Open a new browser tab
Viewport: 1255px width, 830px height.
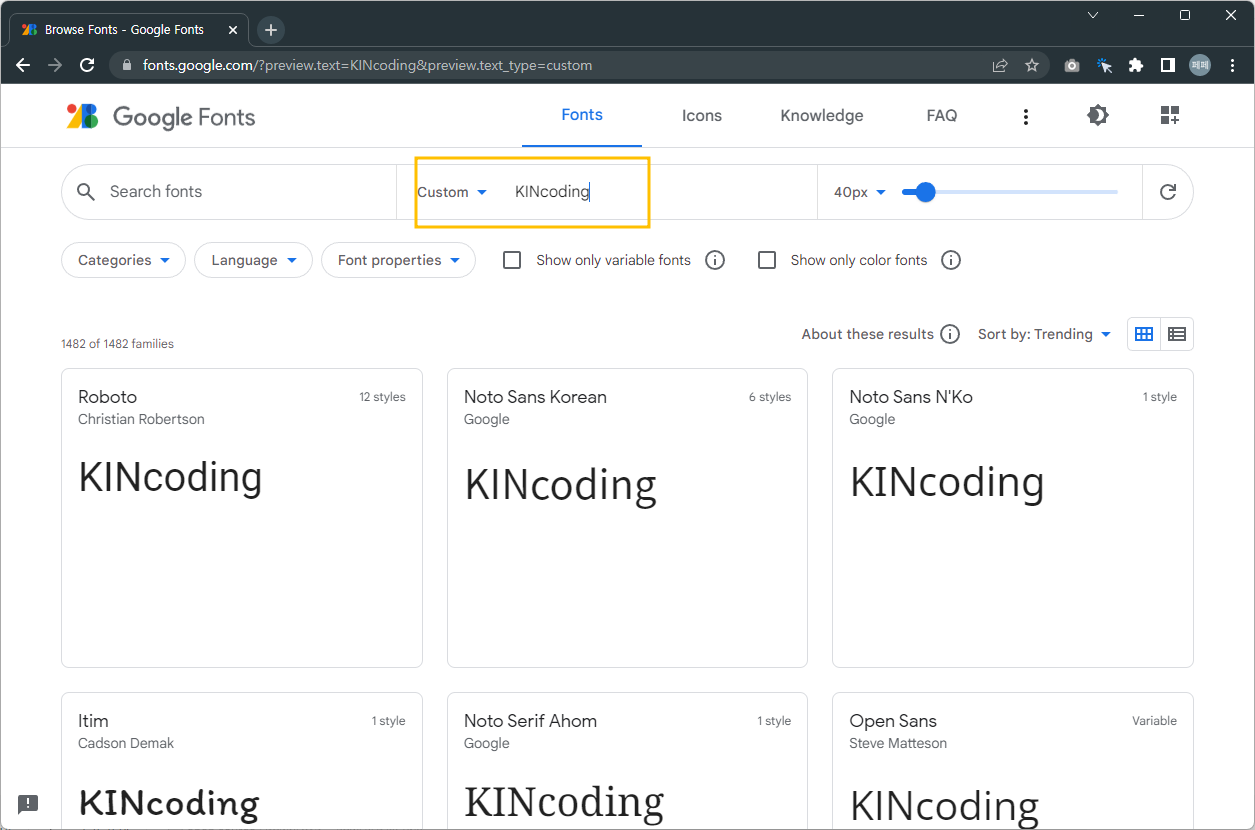pyautogui.click(x=271, y=30)
